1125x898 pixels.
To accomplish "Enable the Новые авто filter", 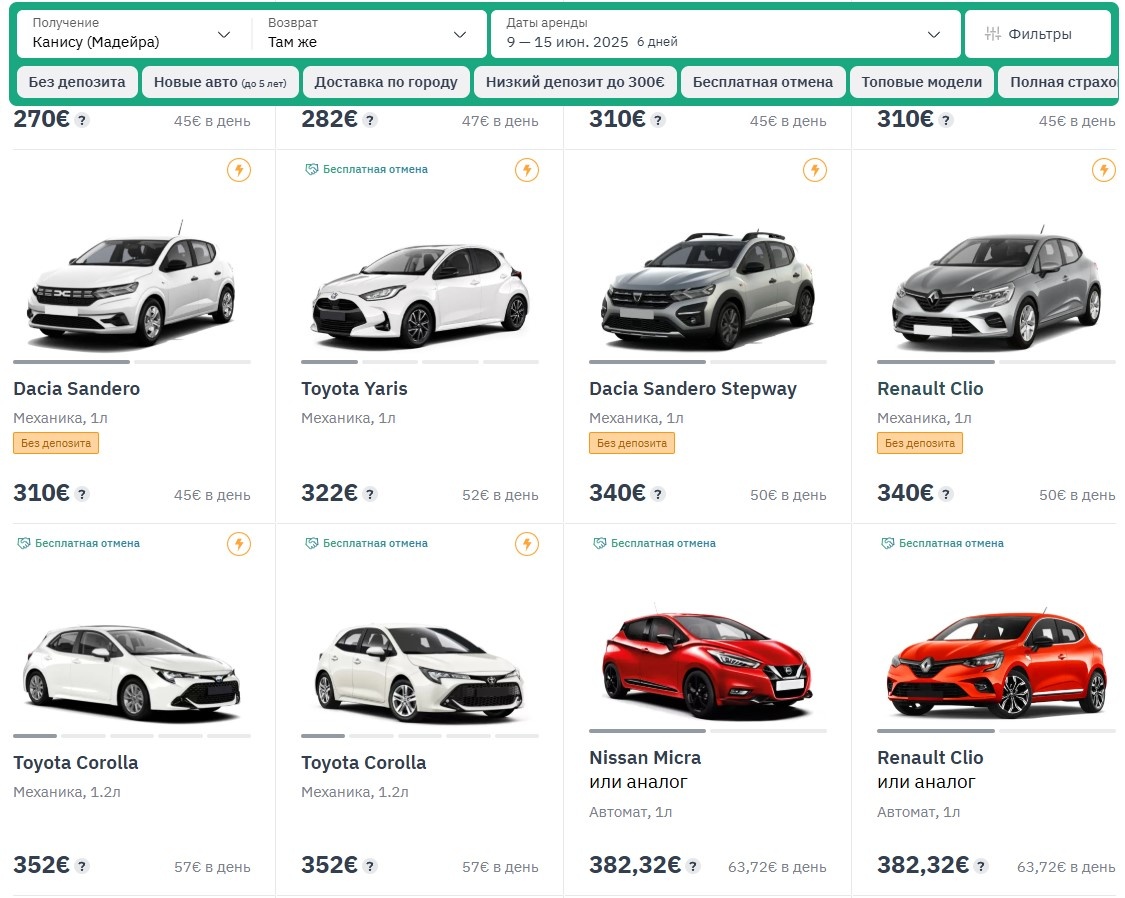I will point(219,82).
